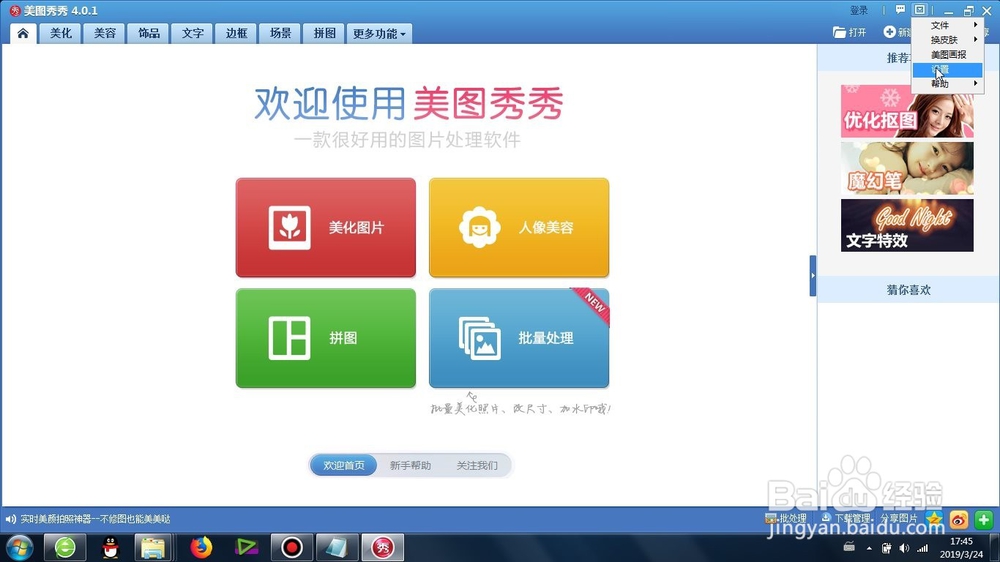Switch to 关注我们 pill tab
This screenshot has width=1000, height=562.
(x=477, y=465)
